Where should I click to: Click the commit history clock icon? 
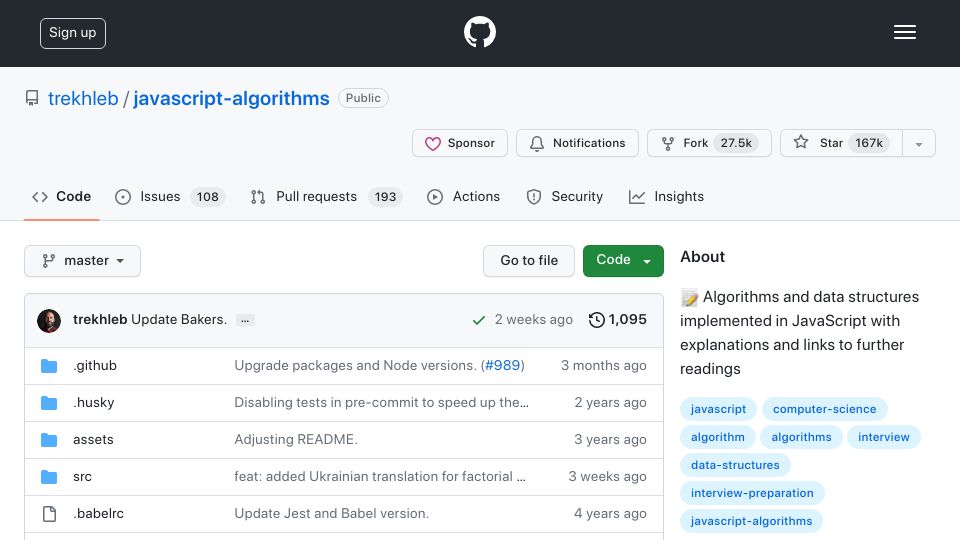[x=596, y=320]
